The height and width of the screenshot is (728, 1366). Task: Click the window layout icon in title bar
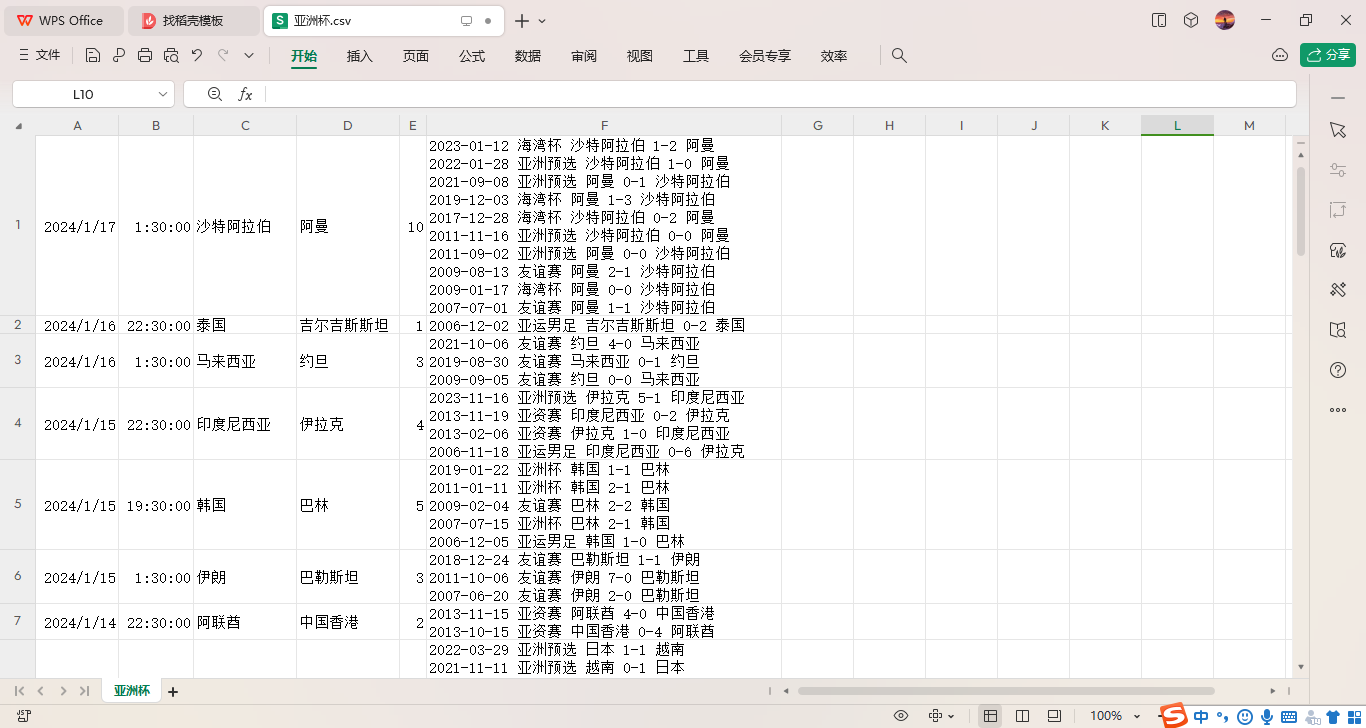(x=1159, y=20)
